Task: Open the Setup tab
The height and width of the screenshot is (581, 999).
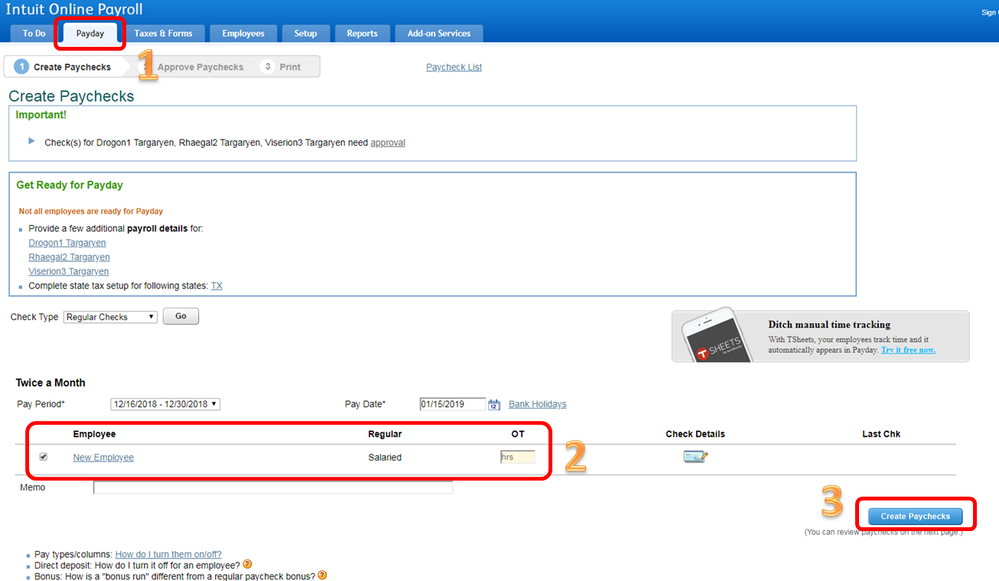Action: (x=305, y=33)
